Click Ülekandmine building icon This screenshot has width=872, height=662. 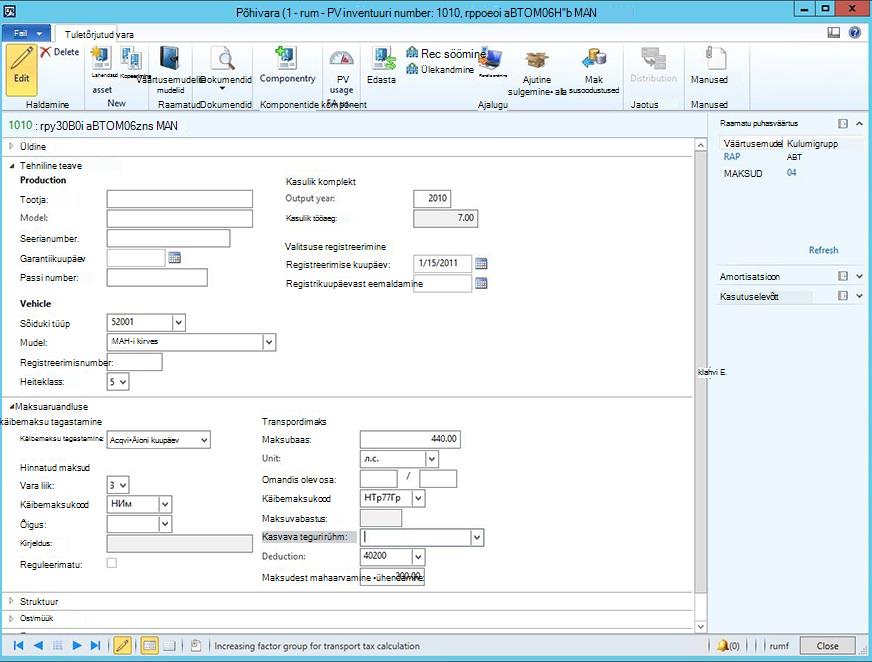tap(412, 69)
